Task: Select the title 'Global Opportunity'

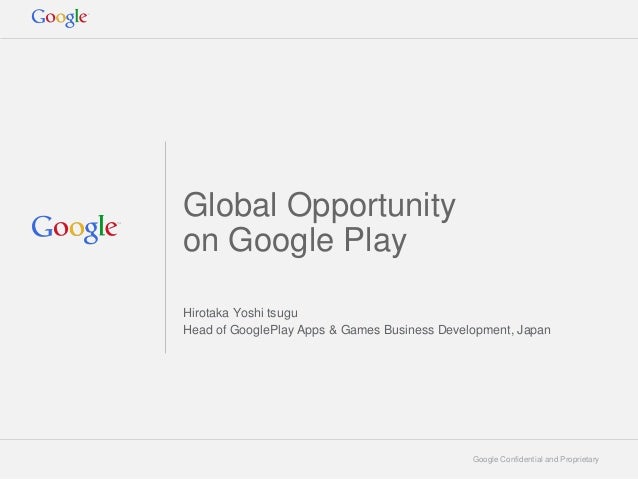Action: coord(319,206)
